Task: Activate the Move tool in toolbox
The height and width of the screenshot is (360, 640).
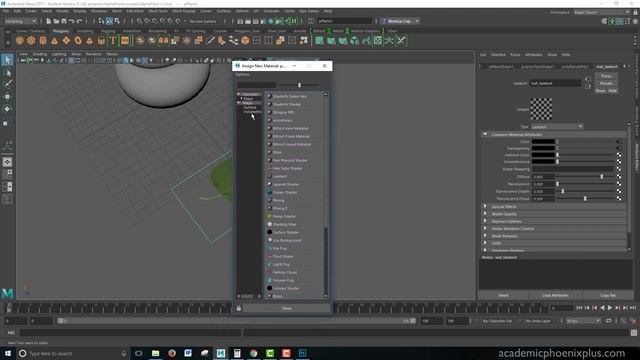Action: point(7,97)
